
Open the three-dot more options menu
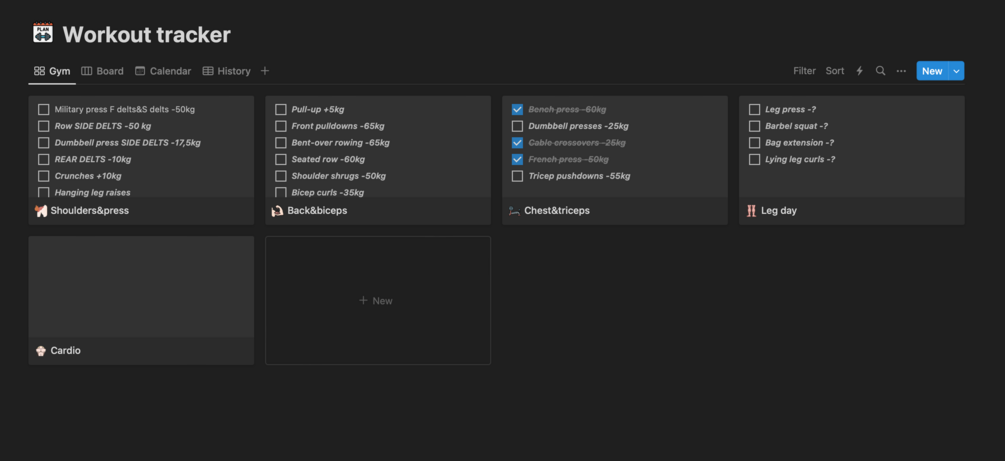[901, 71]
